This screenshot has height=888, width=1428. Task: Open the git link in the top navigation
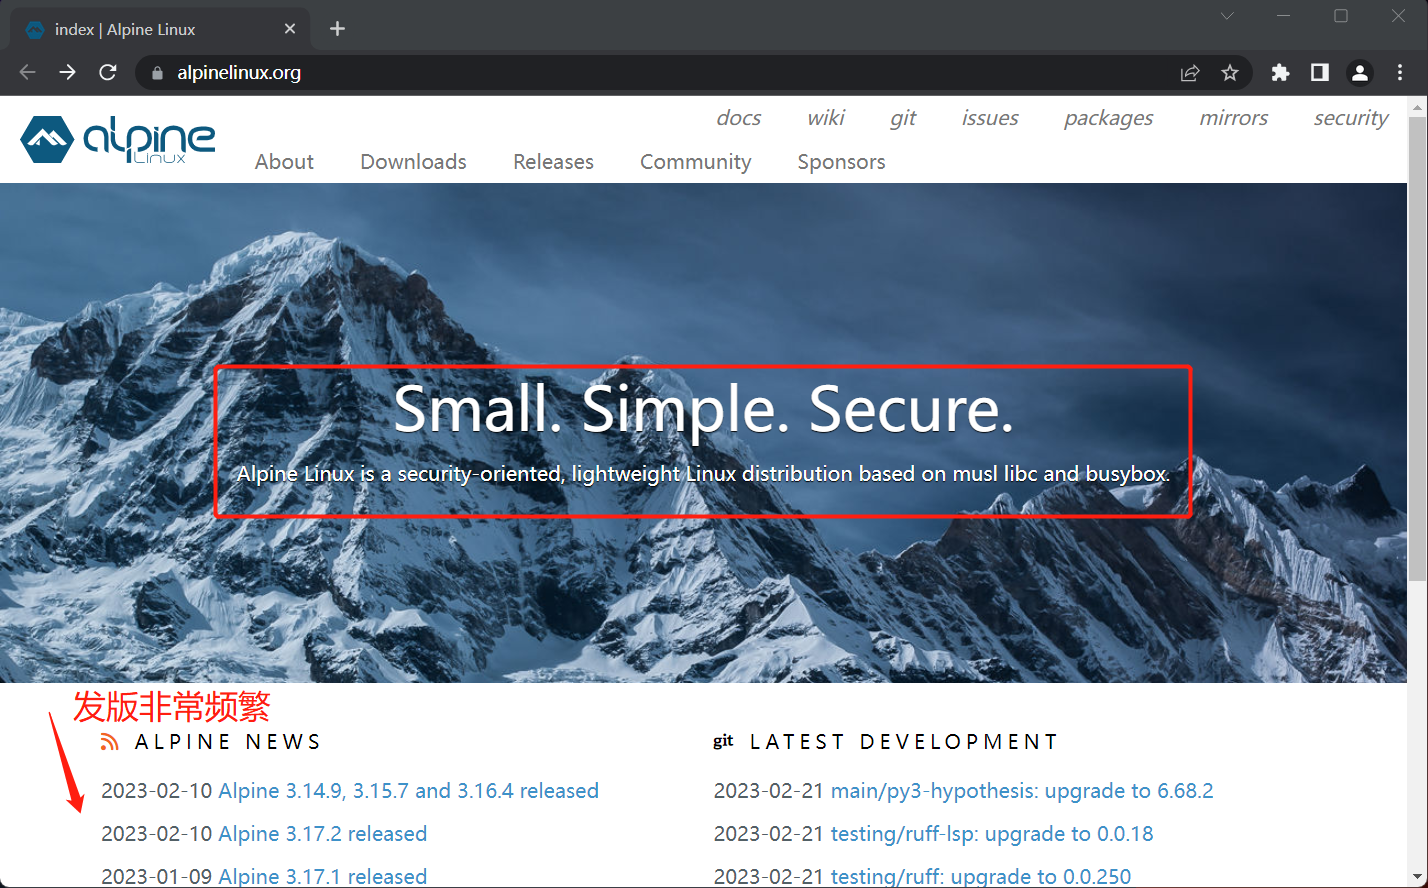[x=903, y=119]
